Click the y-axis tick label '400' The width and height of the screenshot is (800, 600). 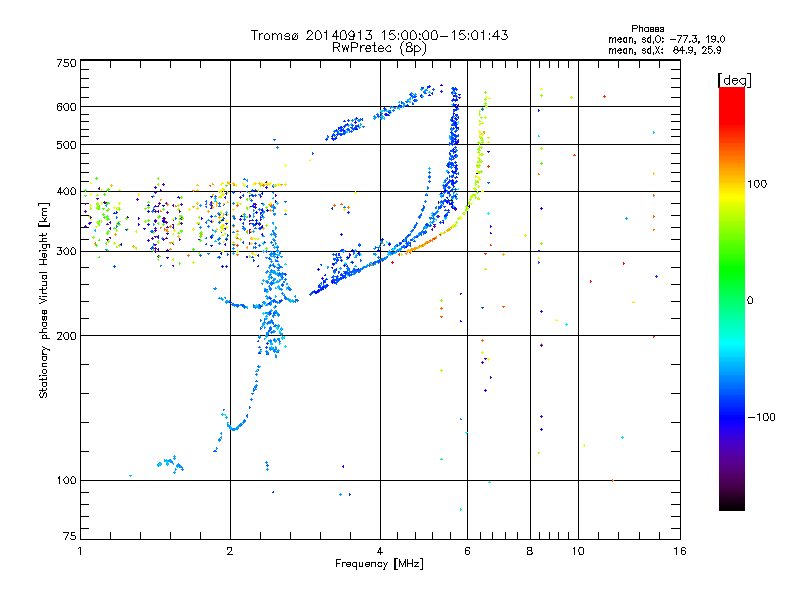[x=66, y=191]
